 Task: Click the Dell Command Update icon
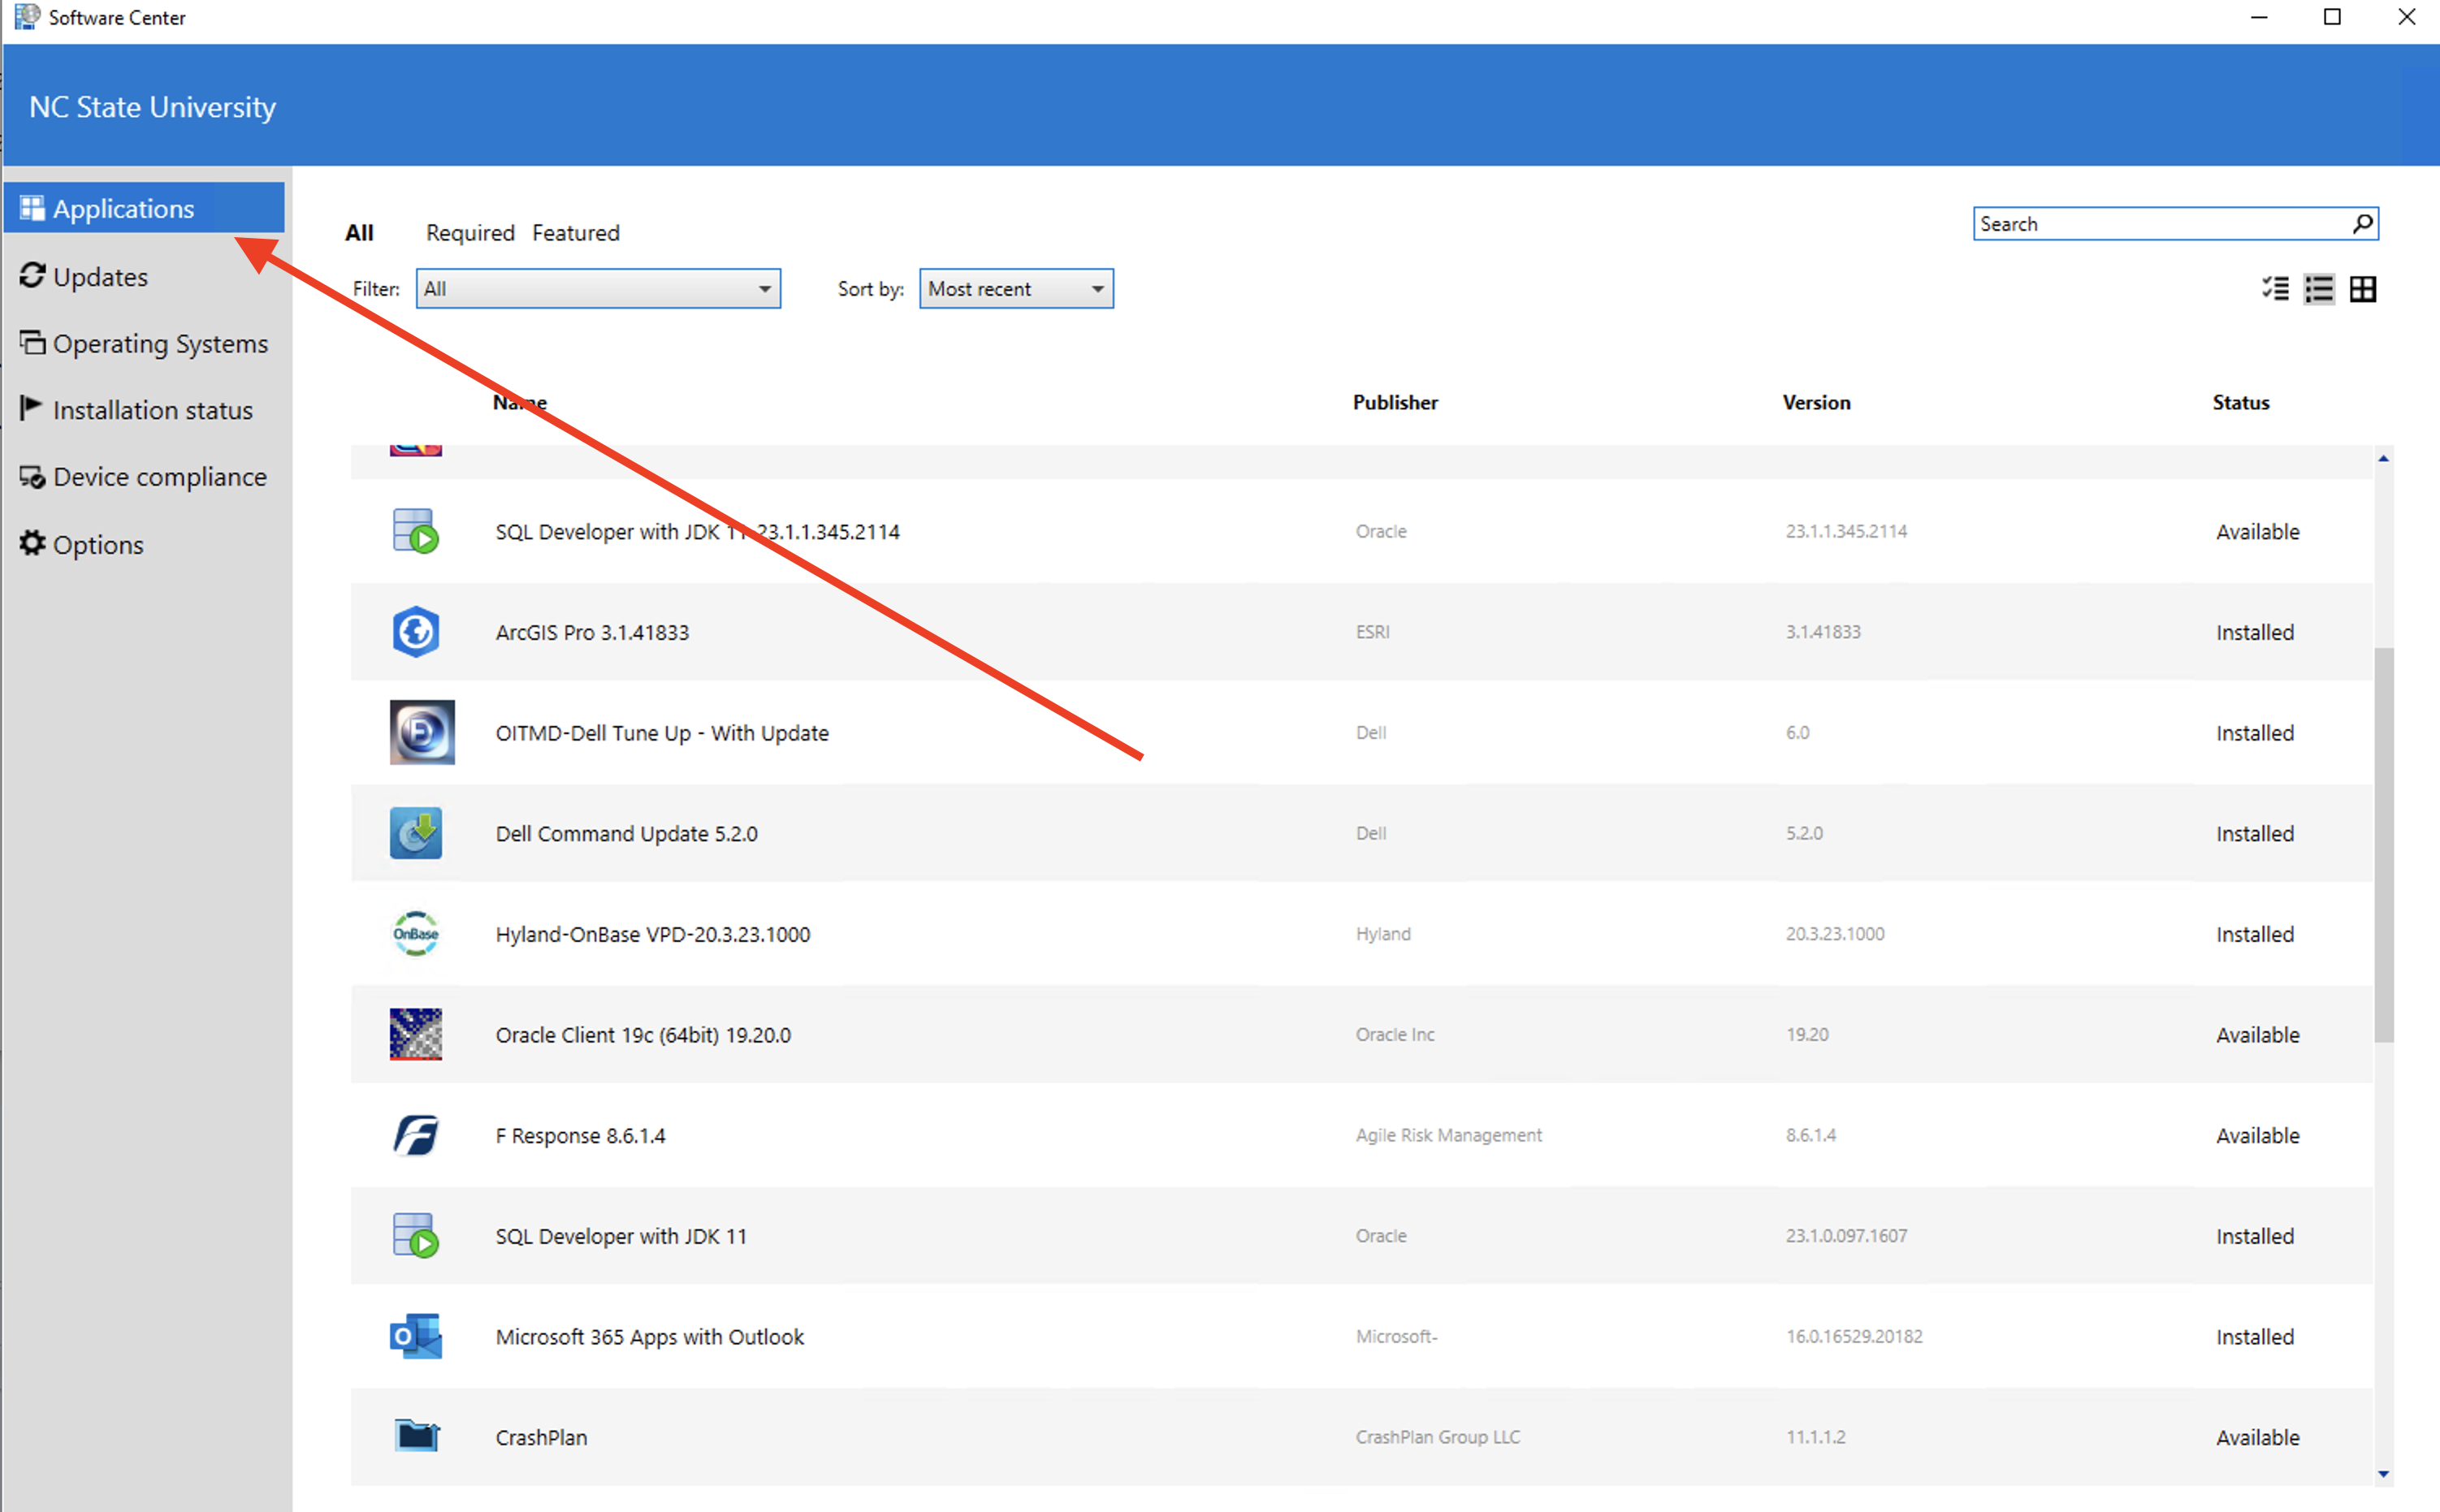416,833
